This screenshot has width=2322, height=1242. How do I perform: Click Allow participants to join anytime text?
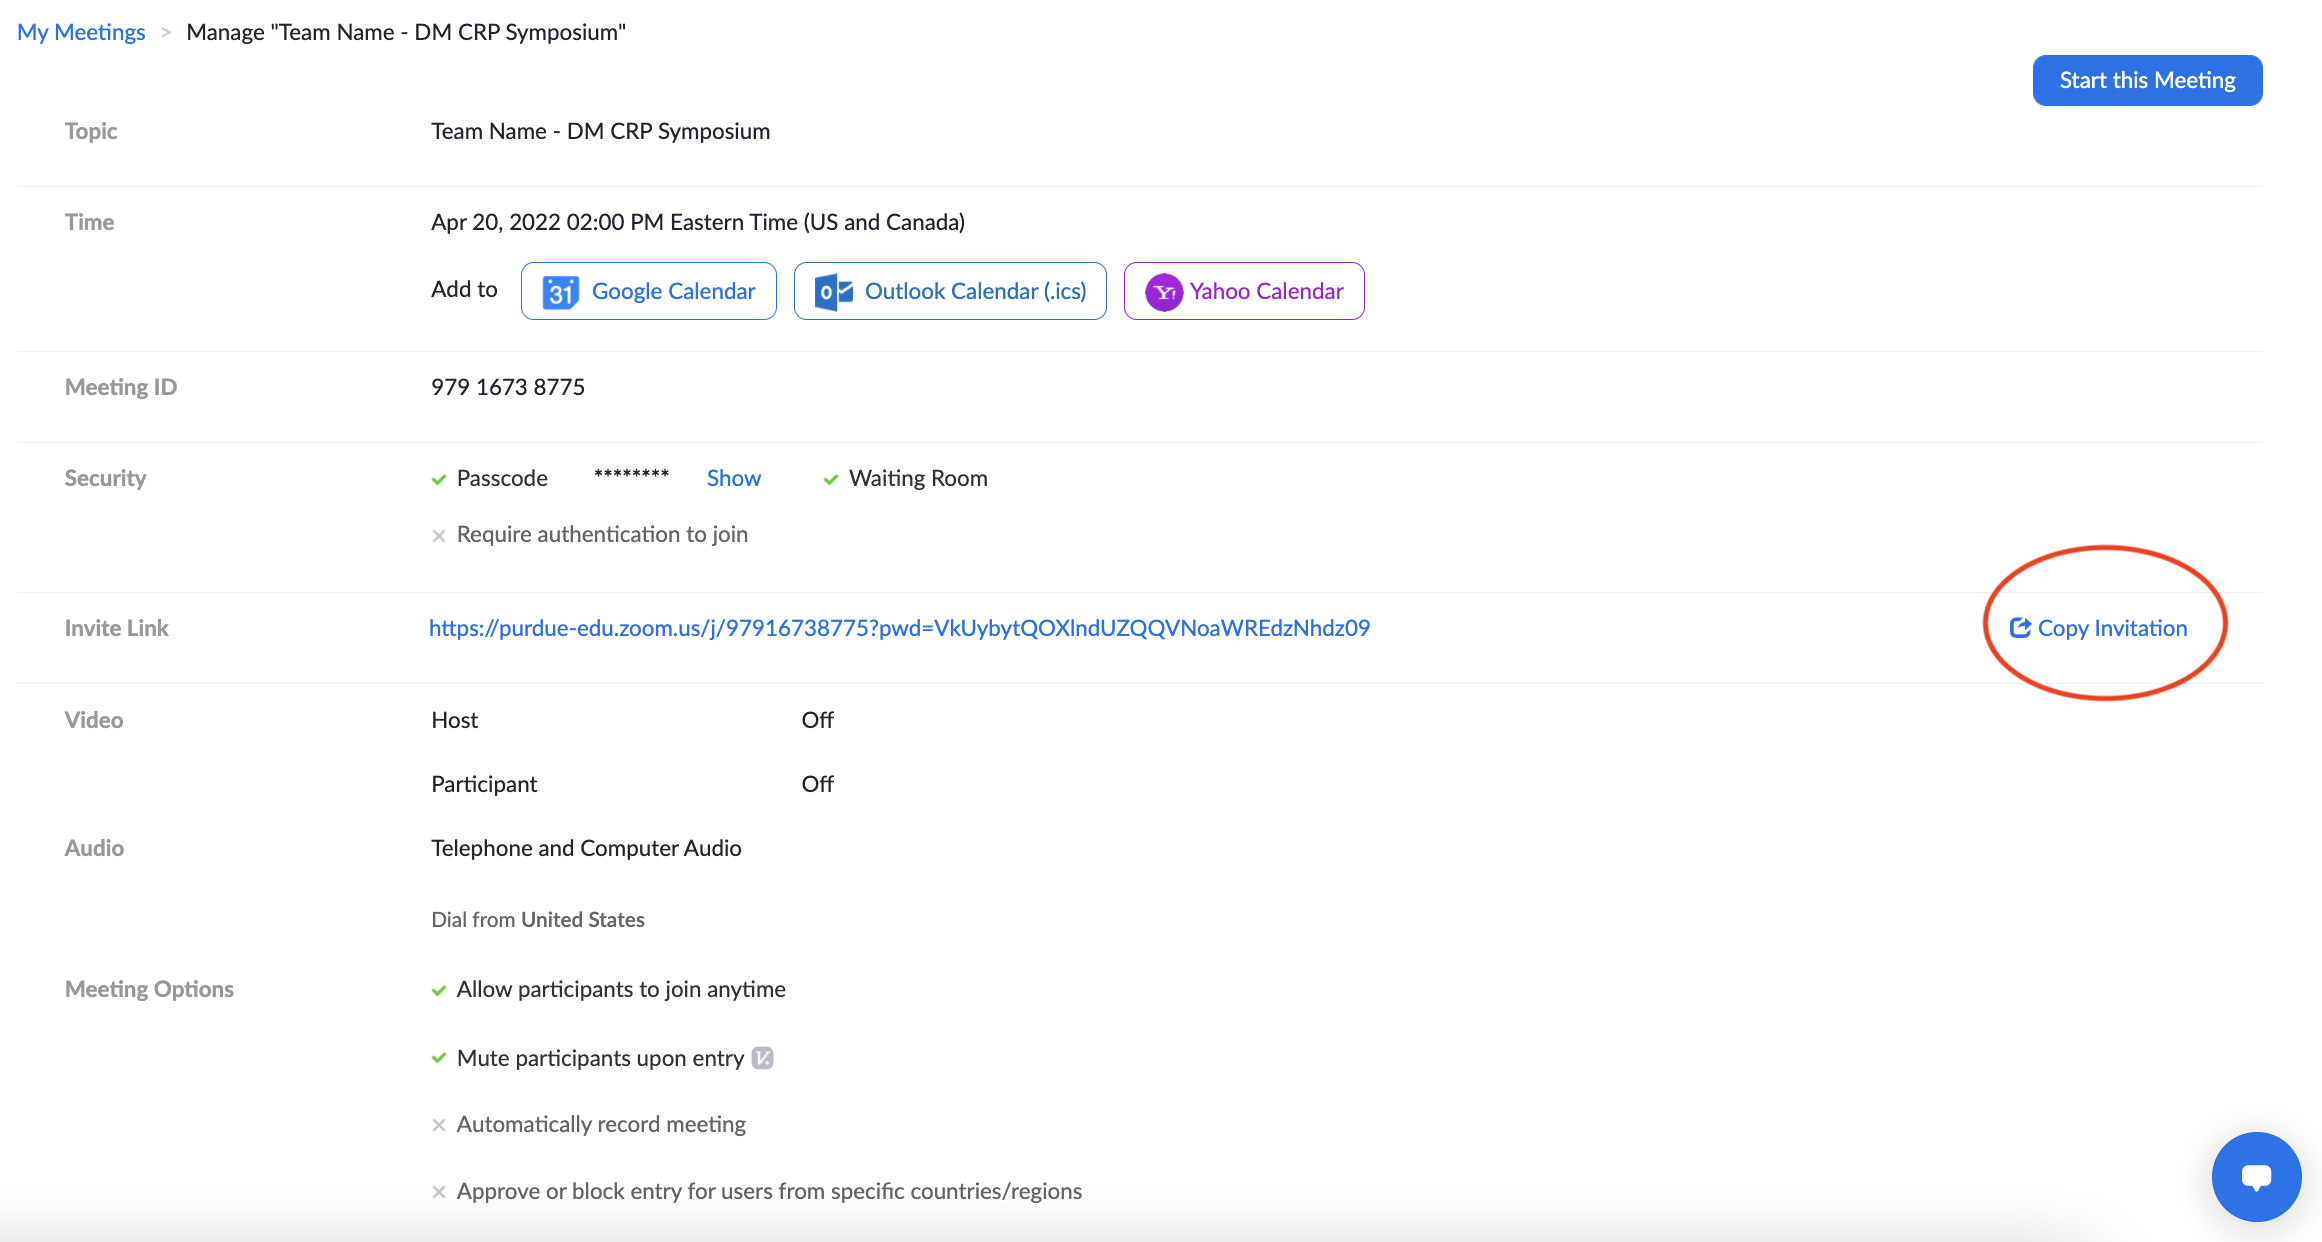tap(621, 989)
